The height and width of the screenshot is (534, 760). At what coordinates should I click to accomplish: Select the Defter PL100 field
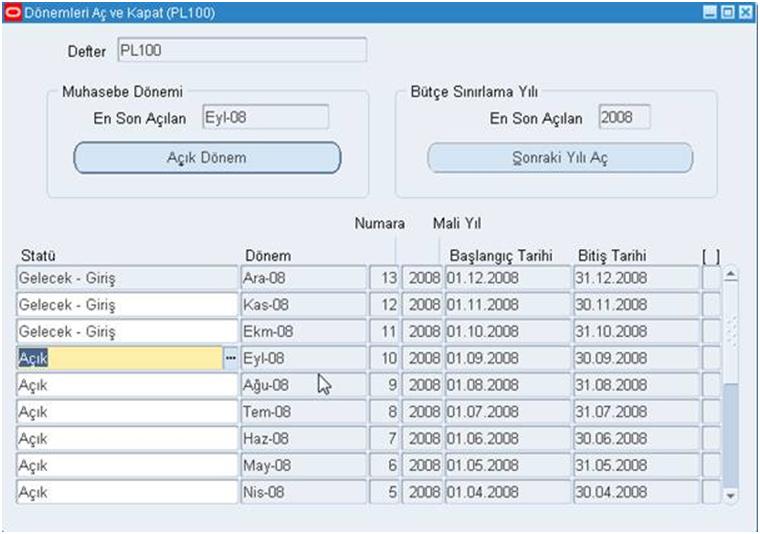pyautogui.click(x=241, y=50)
